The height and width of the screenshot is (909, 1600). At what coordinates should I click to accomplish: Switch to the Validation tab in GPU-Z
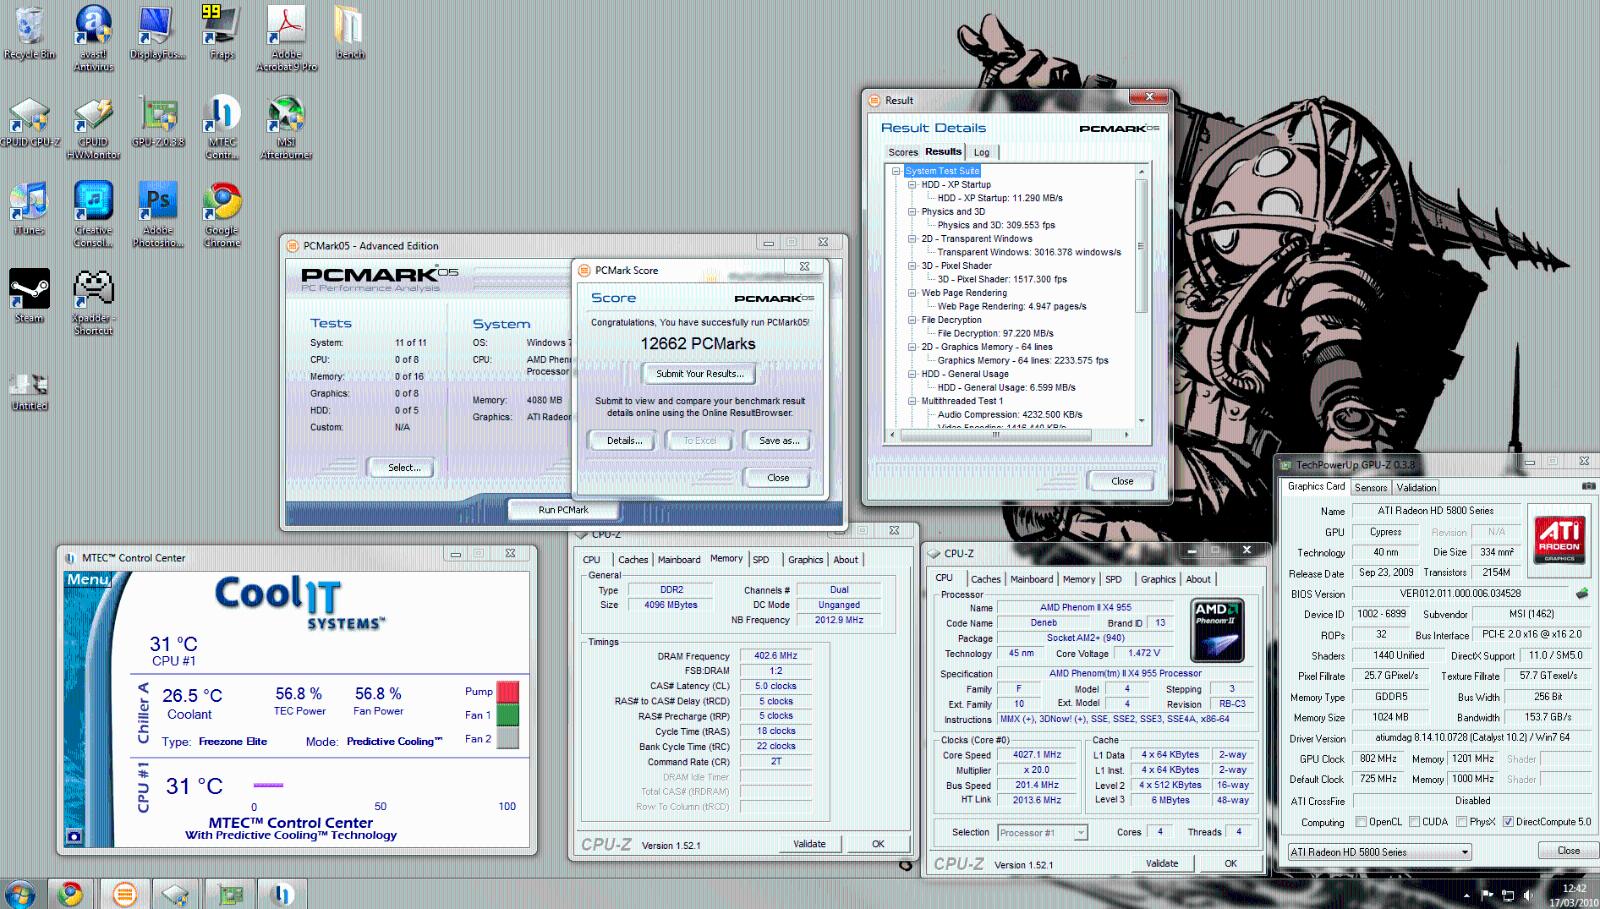coord(1416,488)
